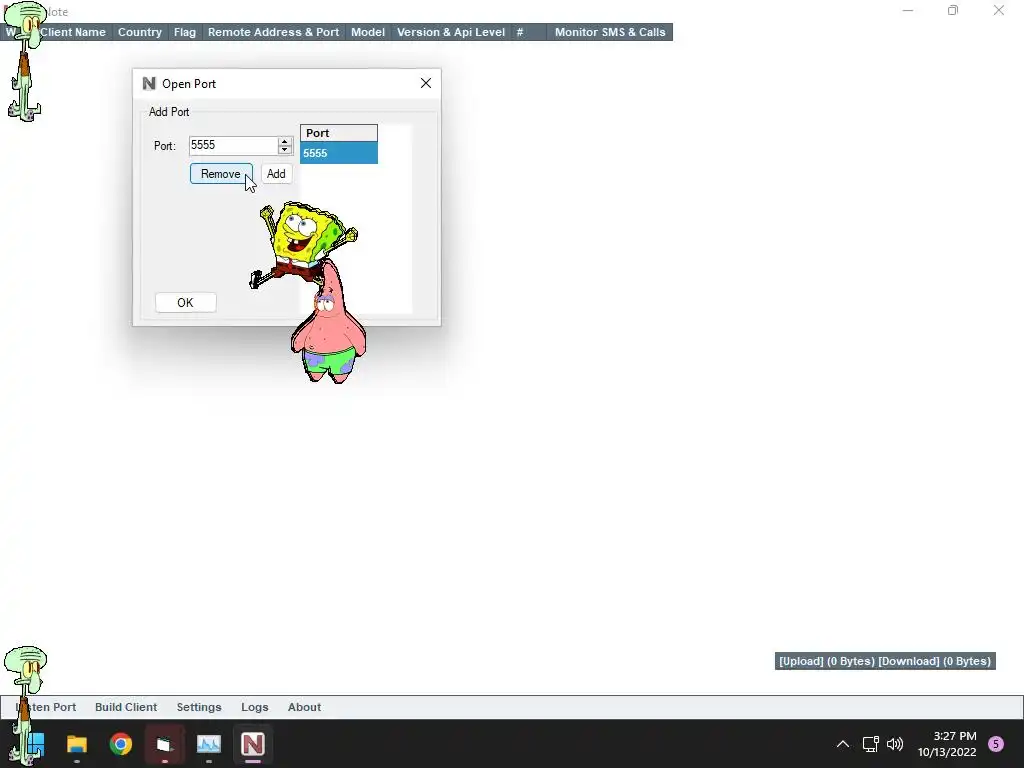
Task: Open the Settings menu
Action: click(199, 707)
